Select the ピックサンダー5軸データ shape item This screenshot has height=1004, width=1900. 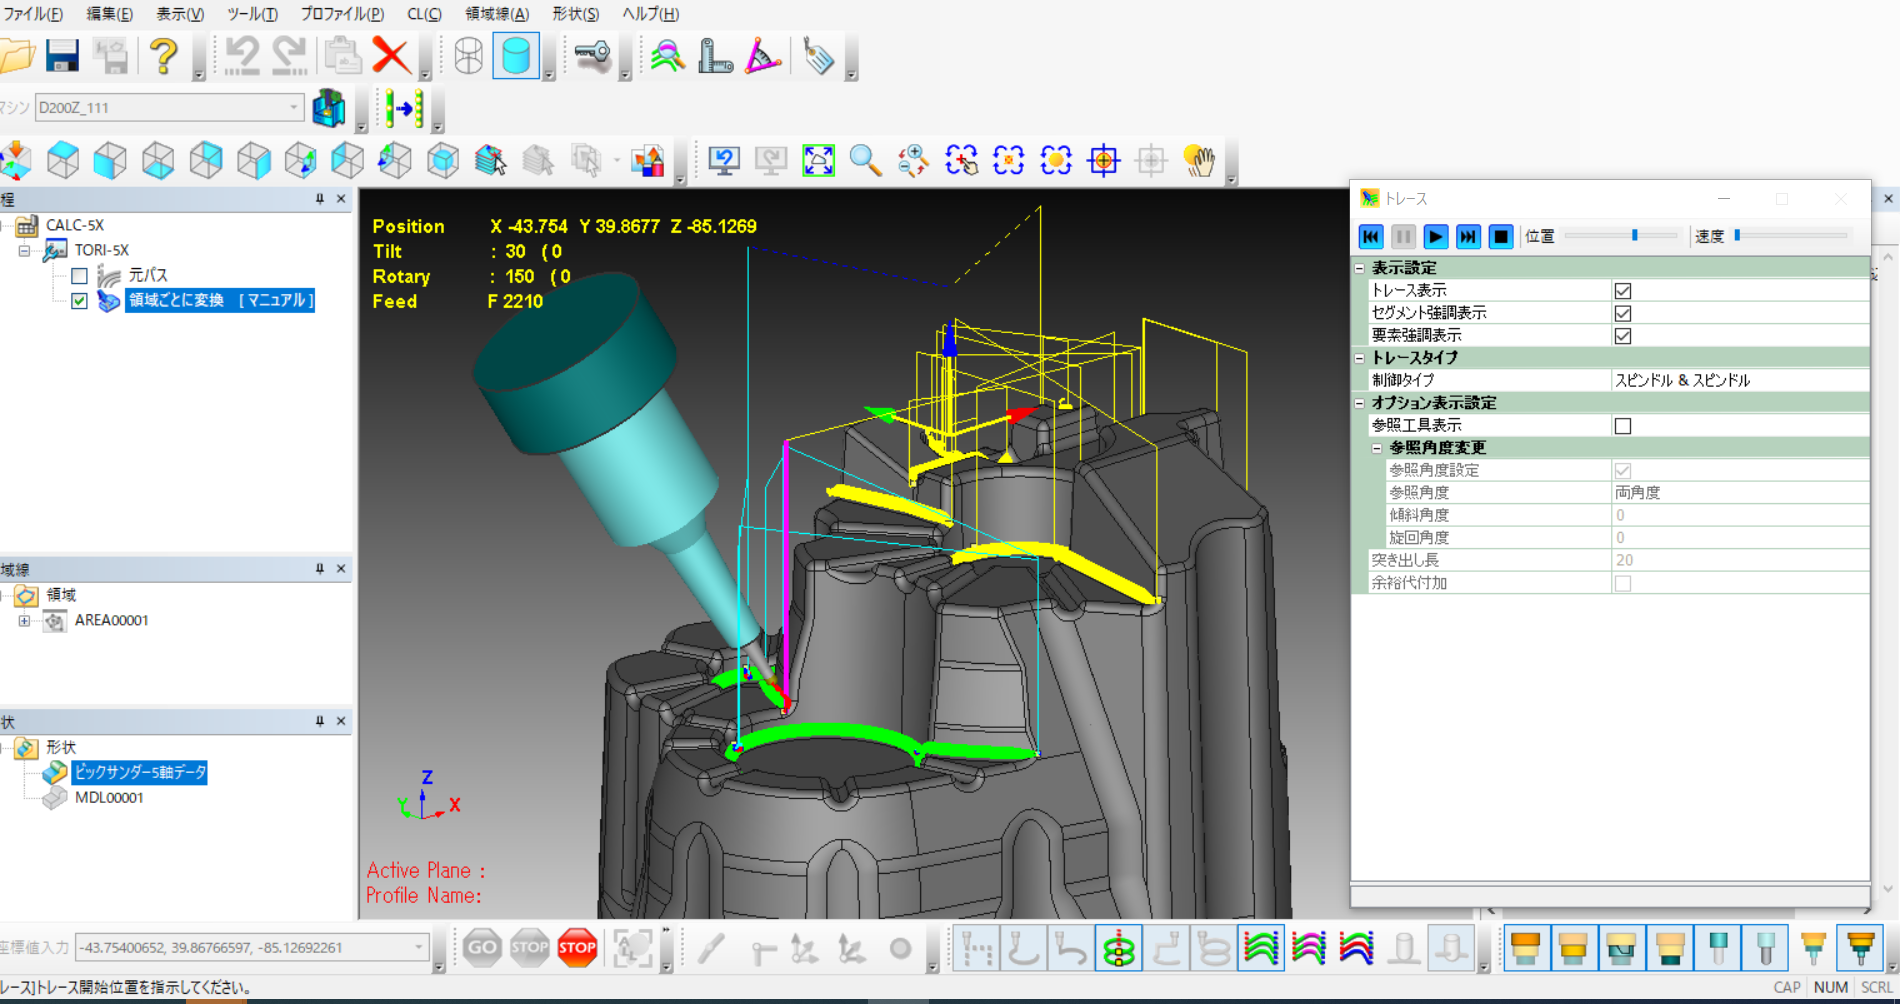point(140,772)
